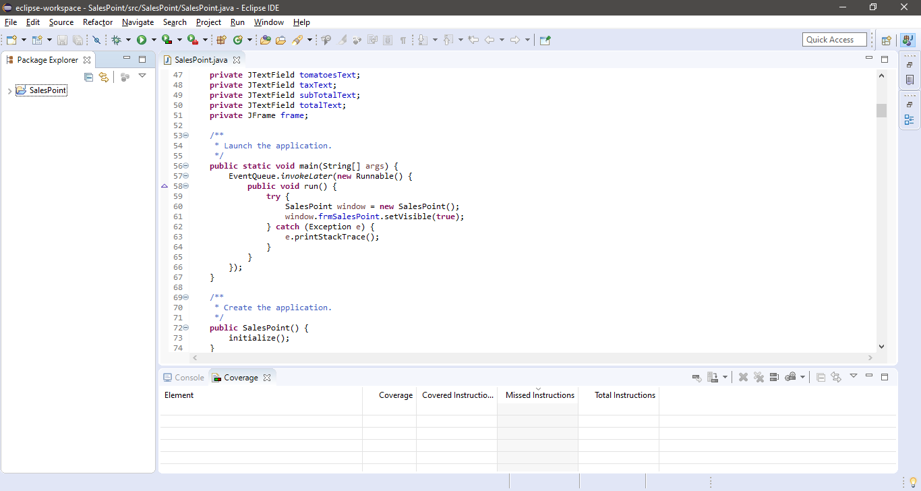Click Remove All Sessions icon in Coverage view
Image resolution: width=921 pixels, height=491 pixels.
759,377
